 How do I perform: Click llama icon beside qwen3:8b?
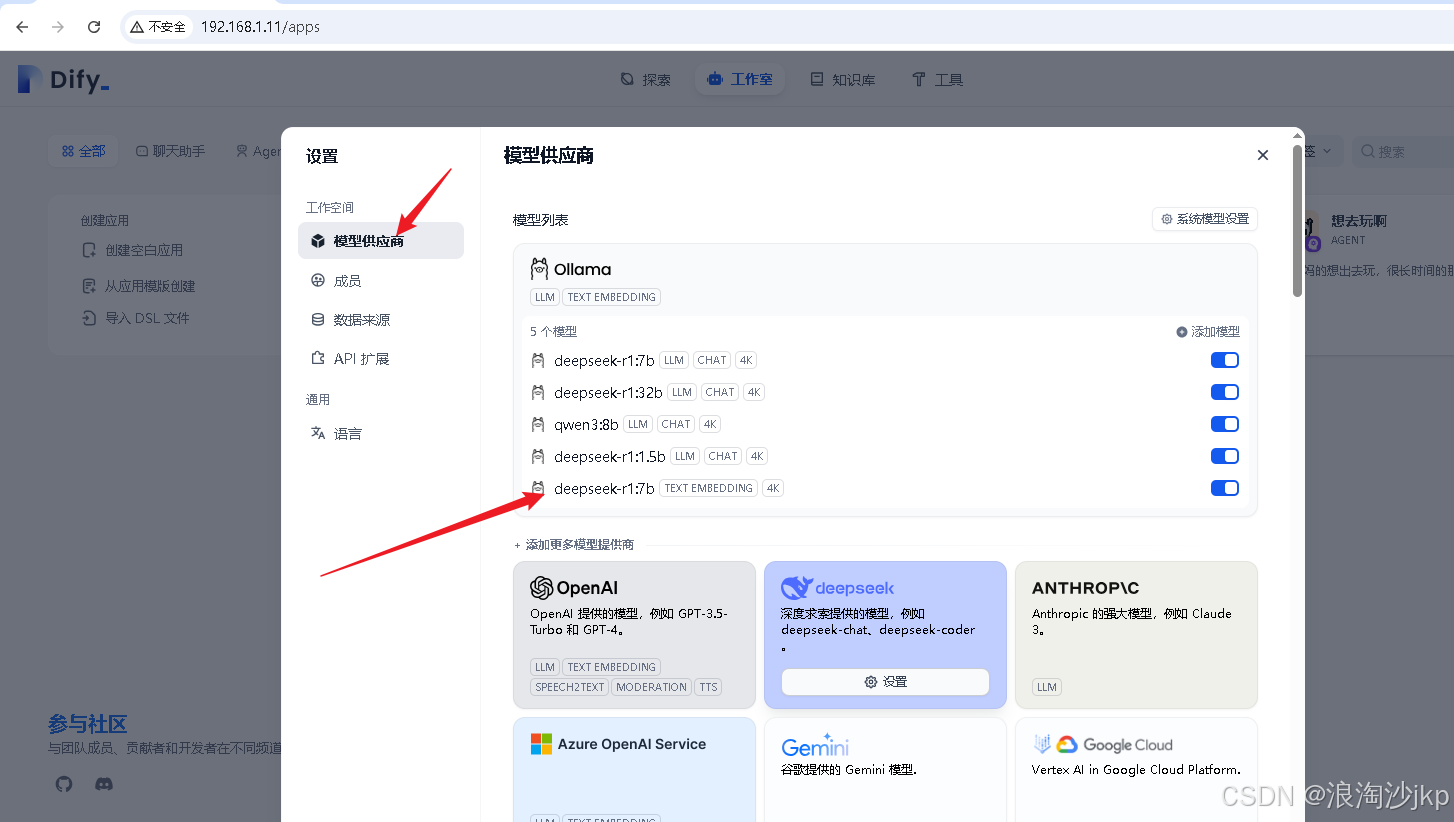538,424
